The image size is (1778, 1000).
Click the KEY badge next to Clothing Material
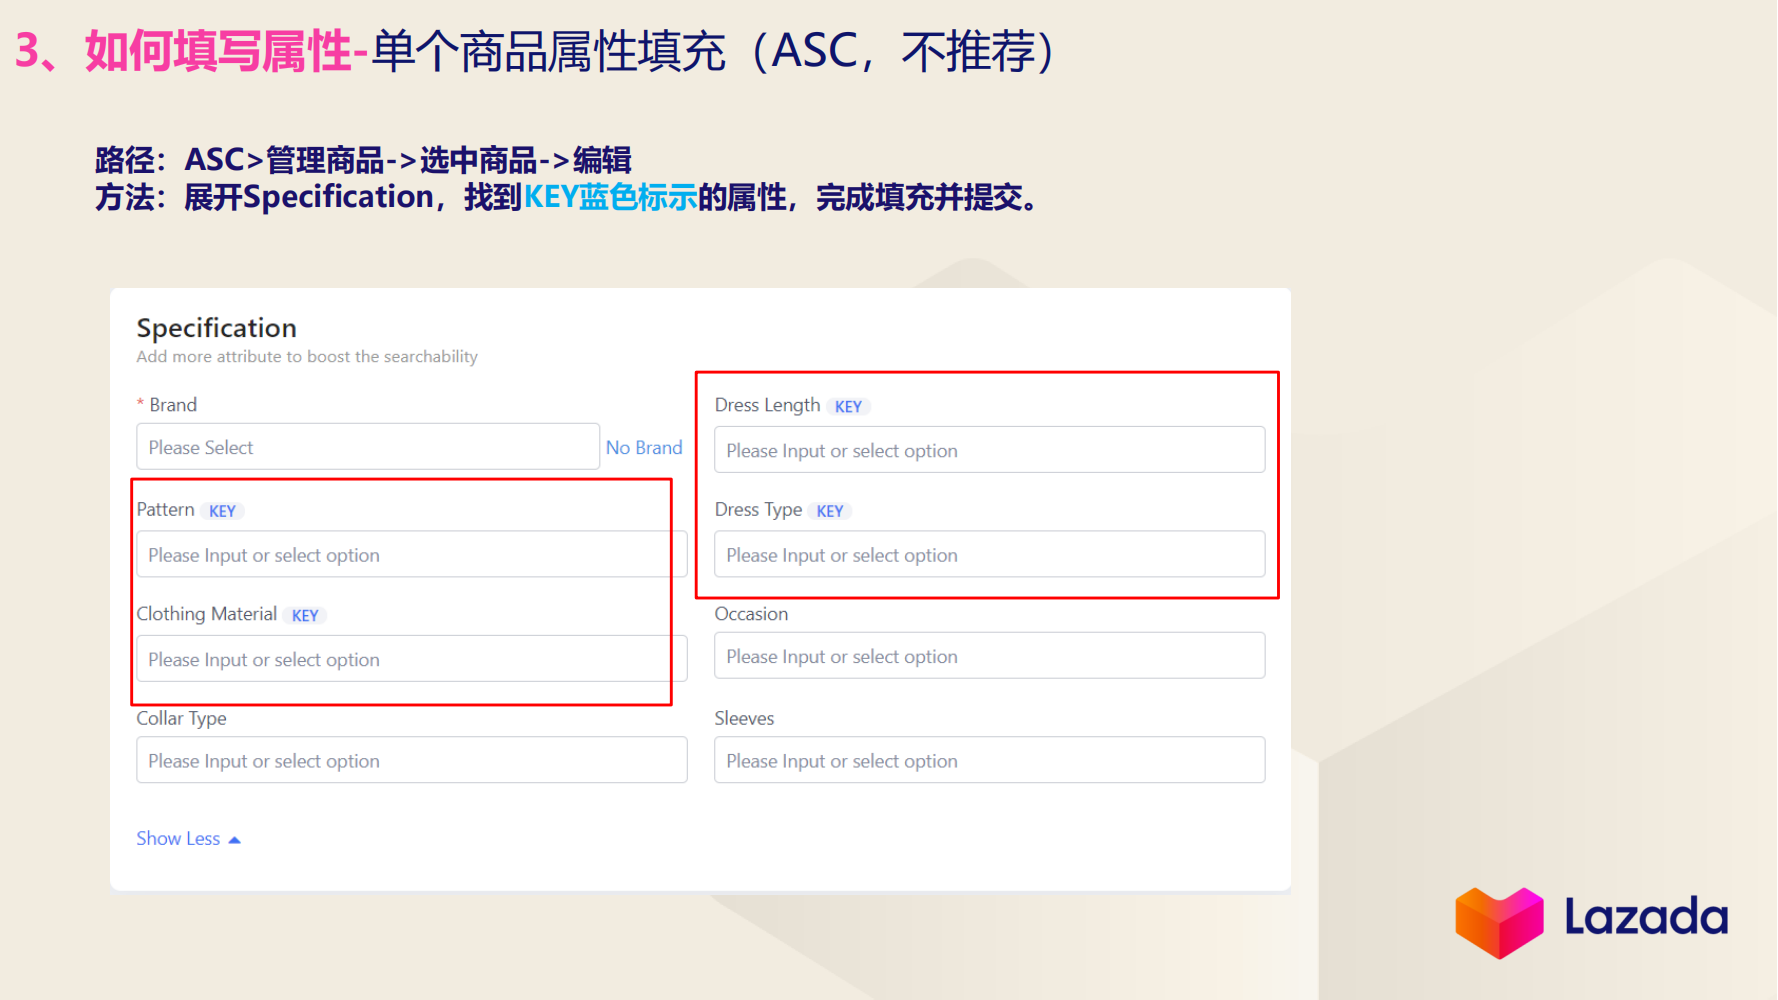point(304,615)
